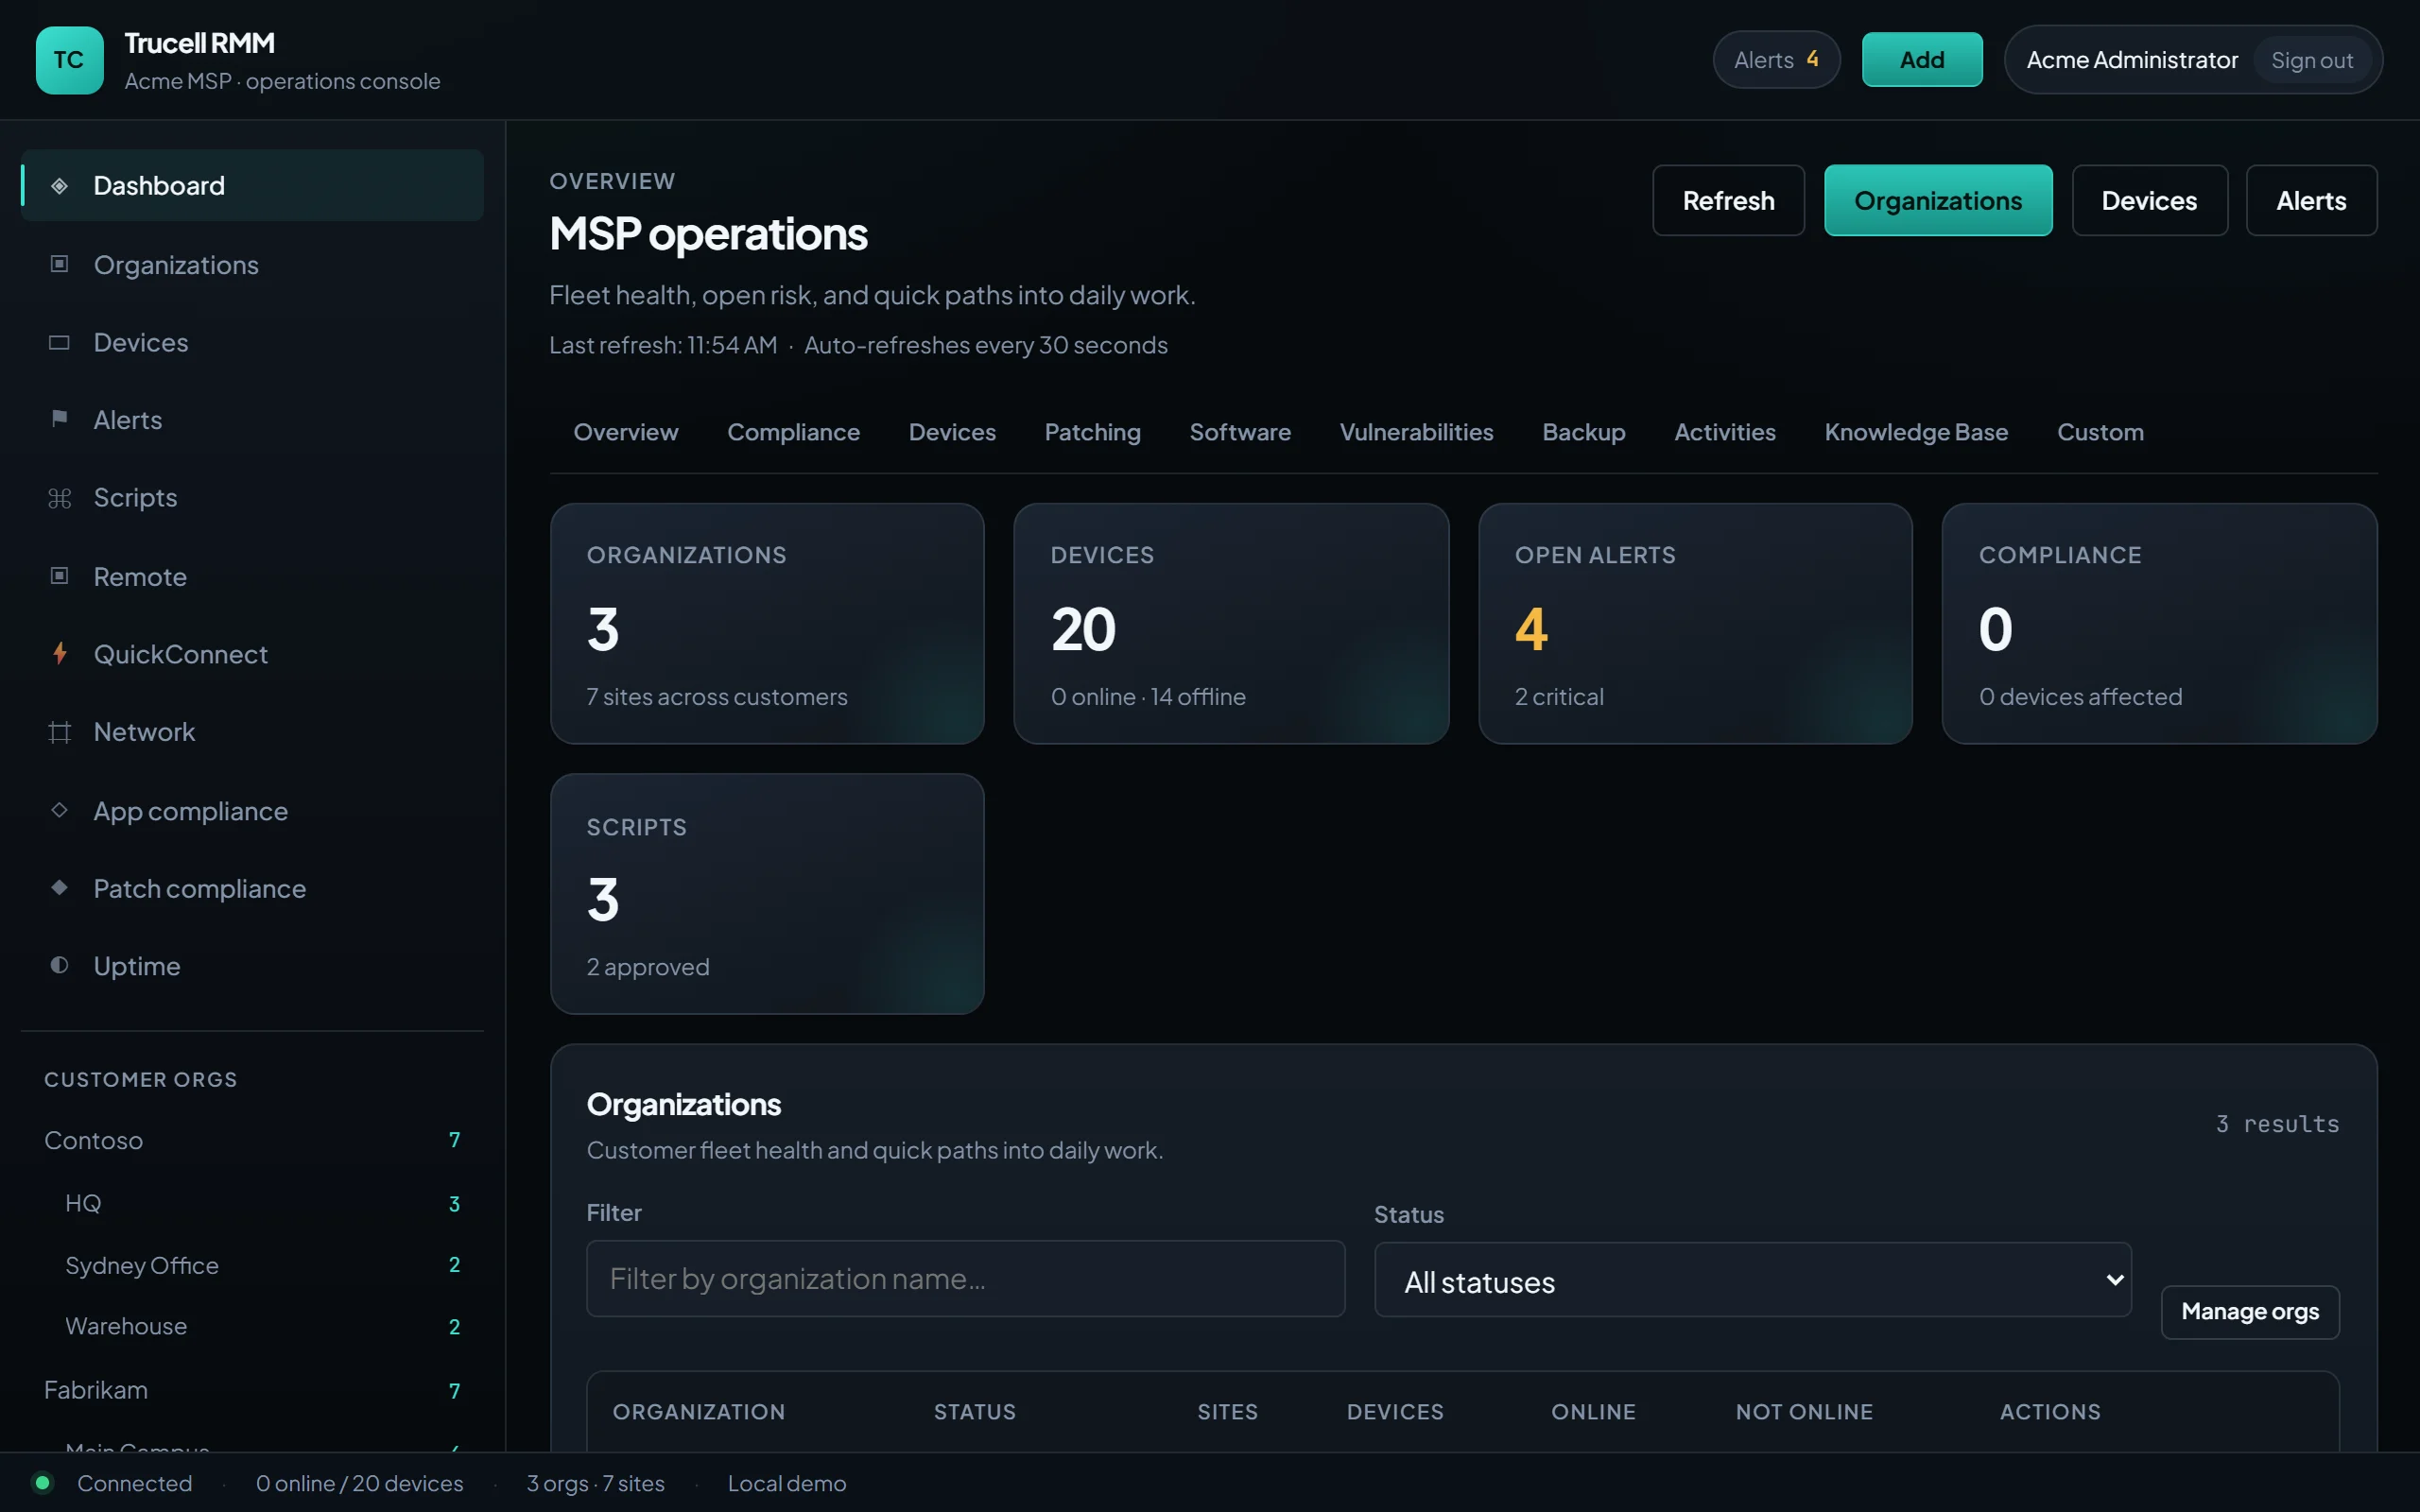Open the All statuses dropdown
This screenshot has height=1512, width=2420.
coord(1752,1280)
